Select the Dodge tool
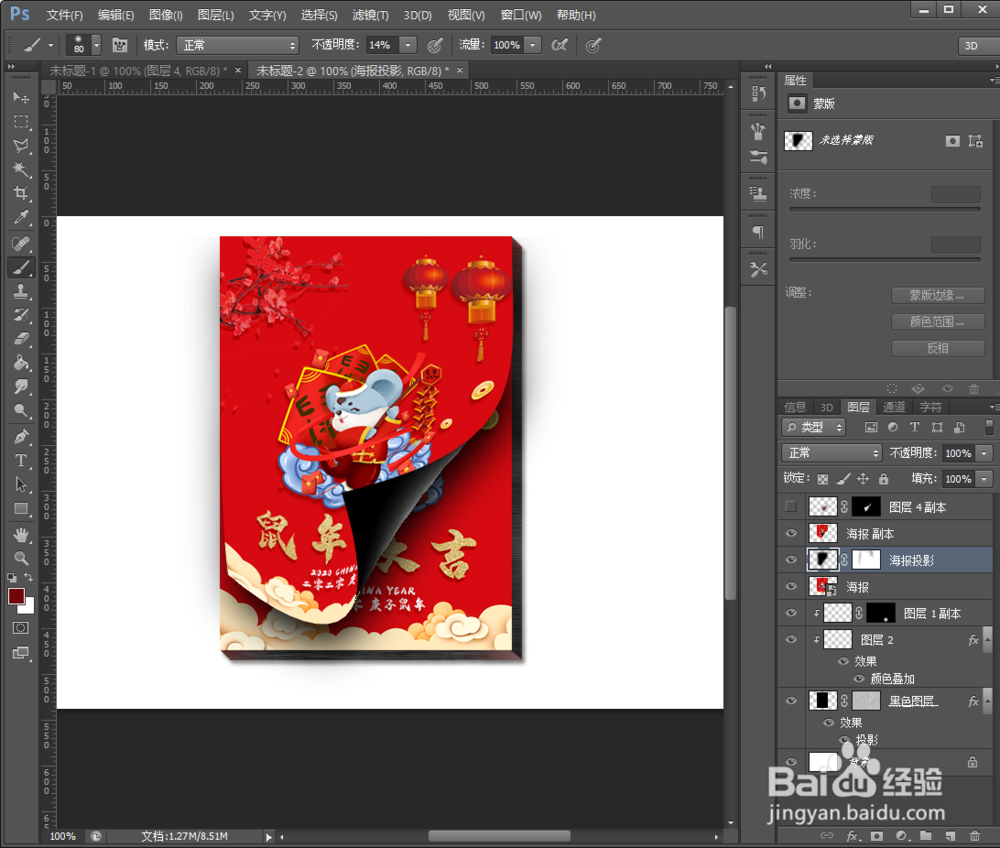This screenshot has width=1000, height=848. point(21,411)
